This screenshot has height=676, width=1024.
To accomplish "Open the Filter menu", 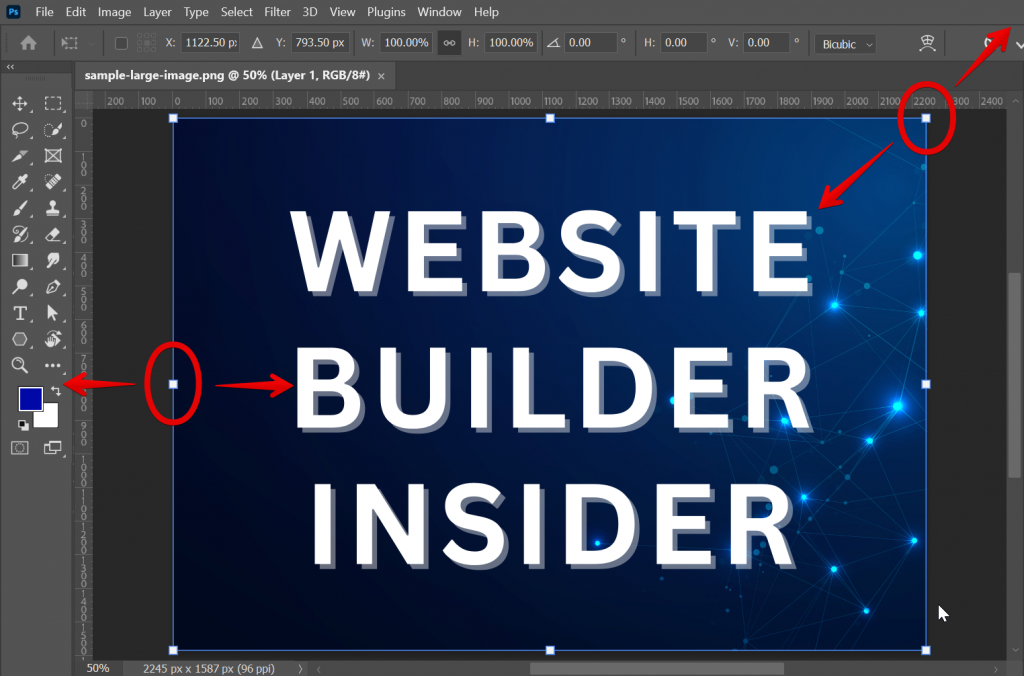I will coord(277,11).
